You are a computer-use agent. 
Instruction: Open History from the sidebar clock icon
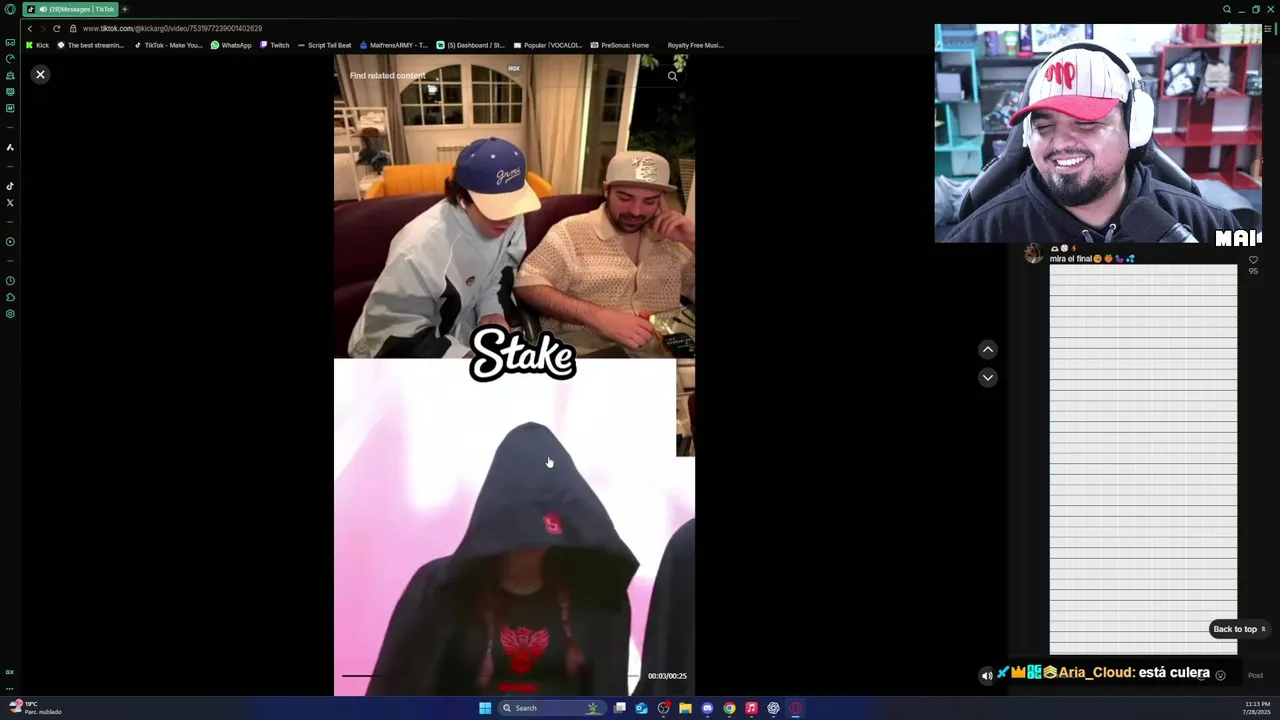pos(10,281)
